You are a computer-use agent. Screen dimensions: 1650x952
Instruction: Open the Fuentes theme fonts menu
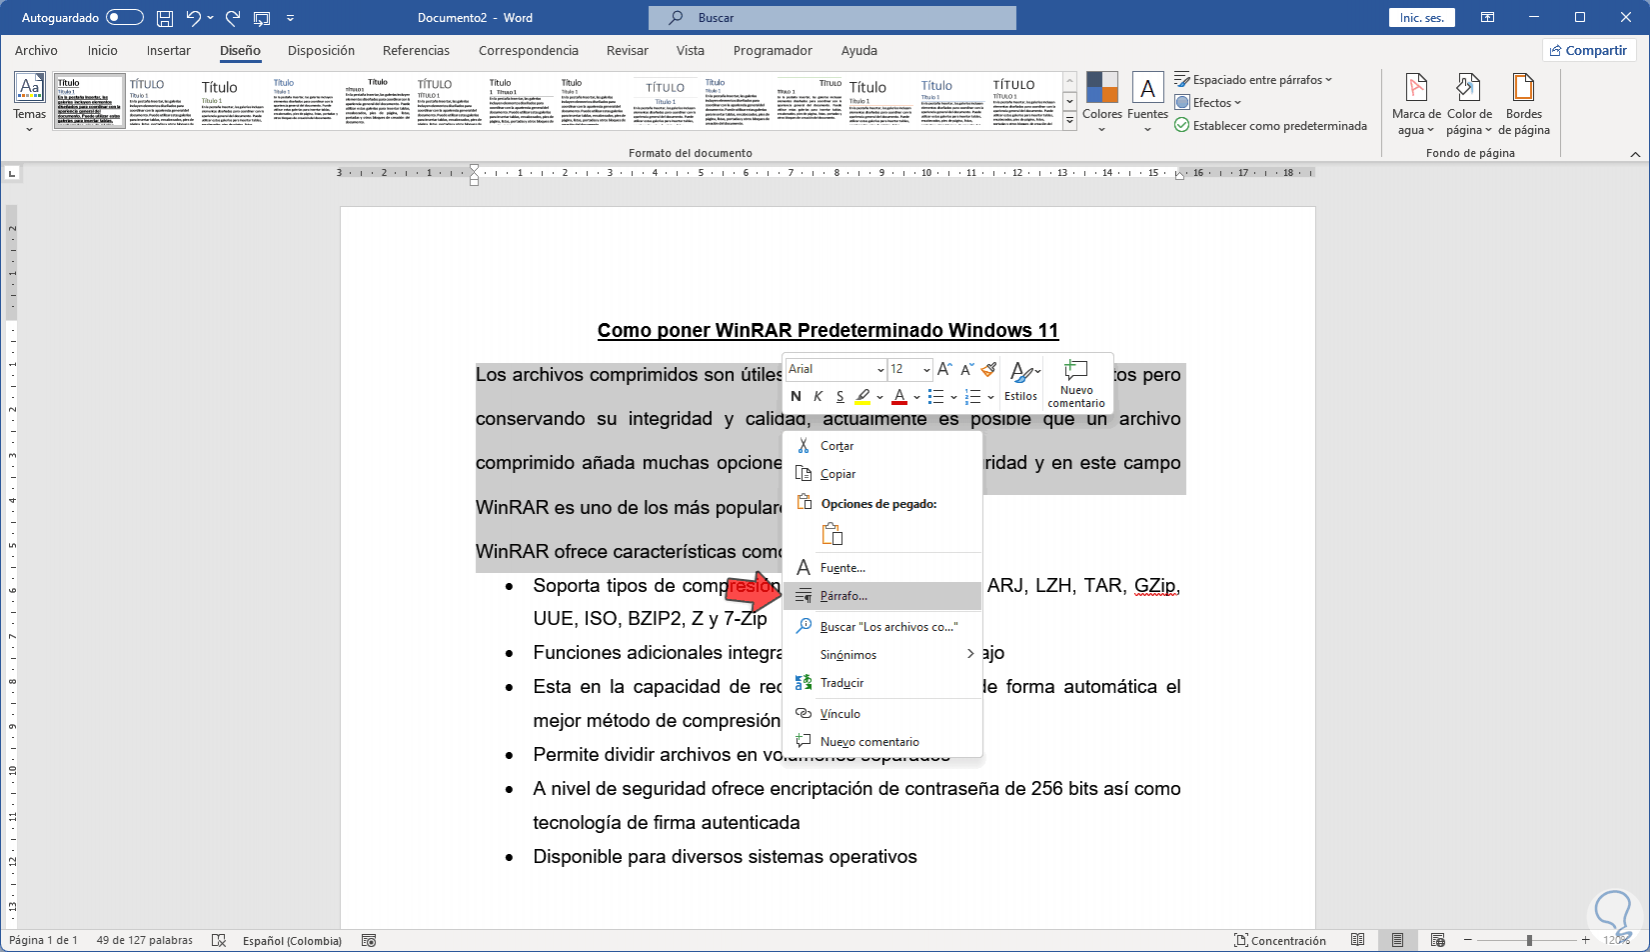pyautogui.click(x=1147, y=101)
